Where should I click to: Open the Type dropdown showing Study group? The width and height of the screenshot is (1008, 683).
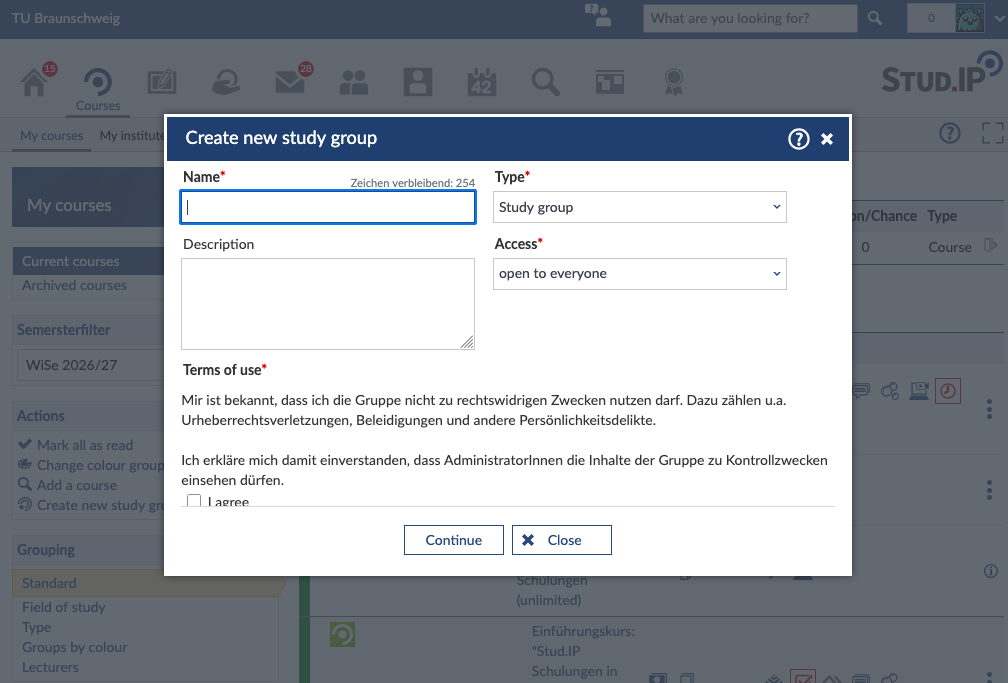[640, 207]
